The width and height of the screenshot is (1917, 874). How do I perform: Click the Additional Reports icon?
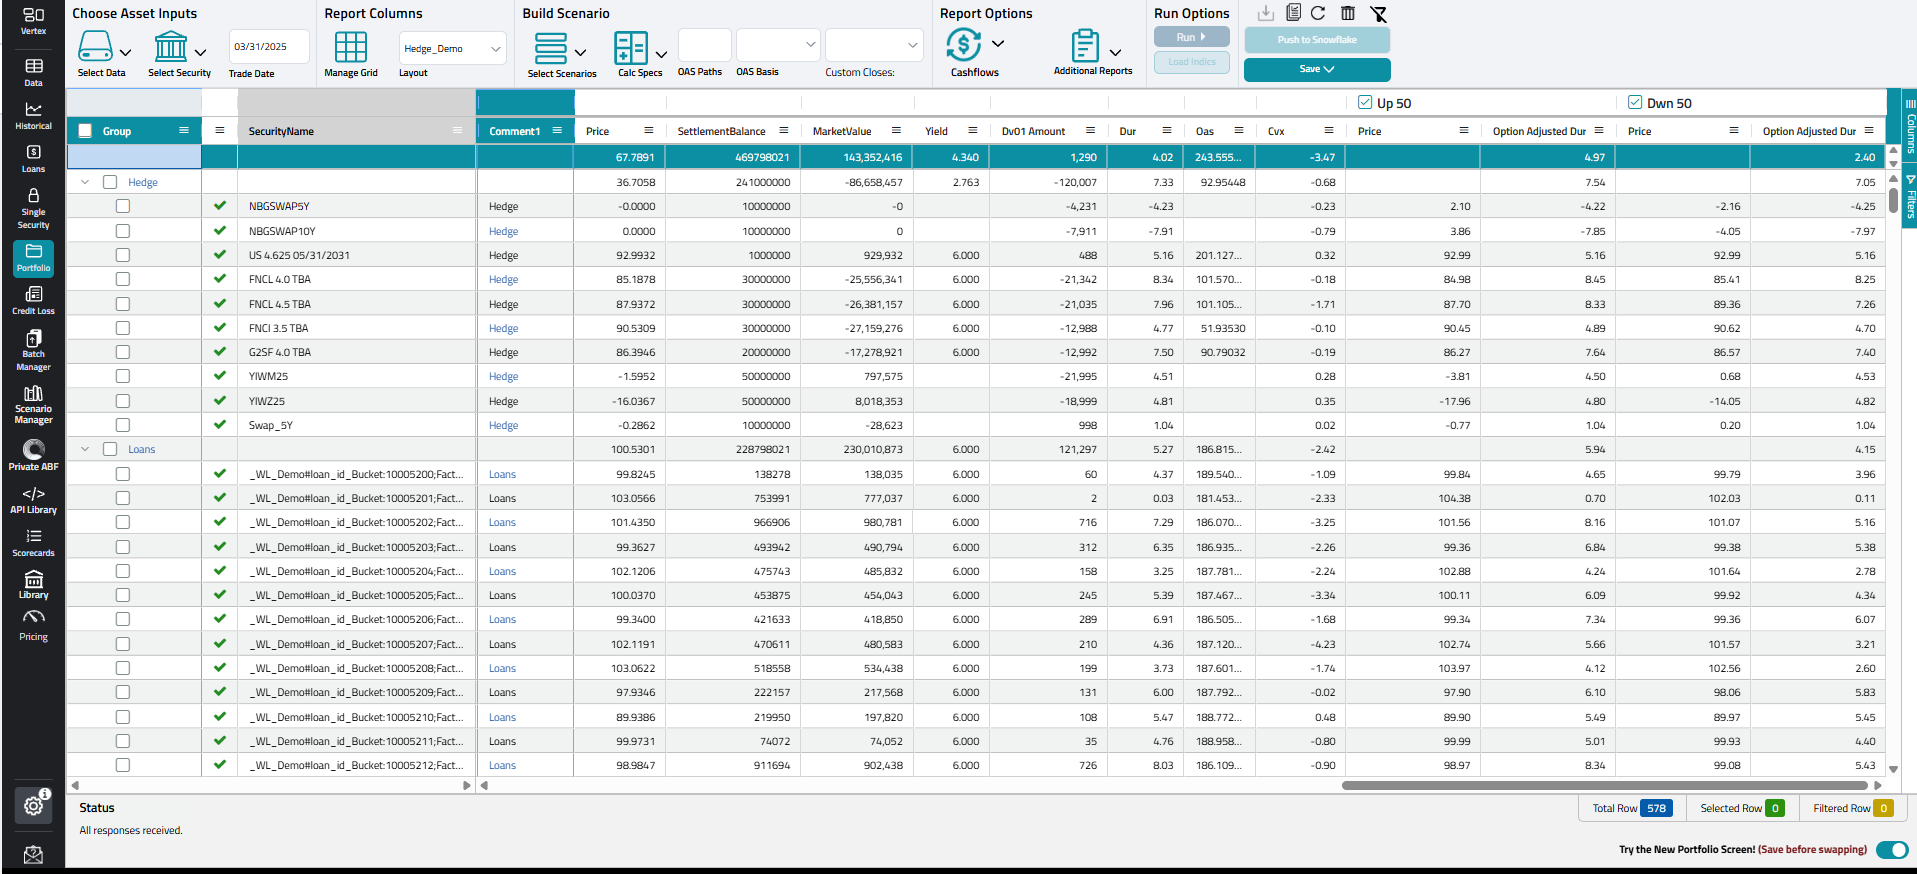click(1085, 45)
